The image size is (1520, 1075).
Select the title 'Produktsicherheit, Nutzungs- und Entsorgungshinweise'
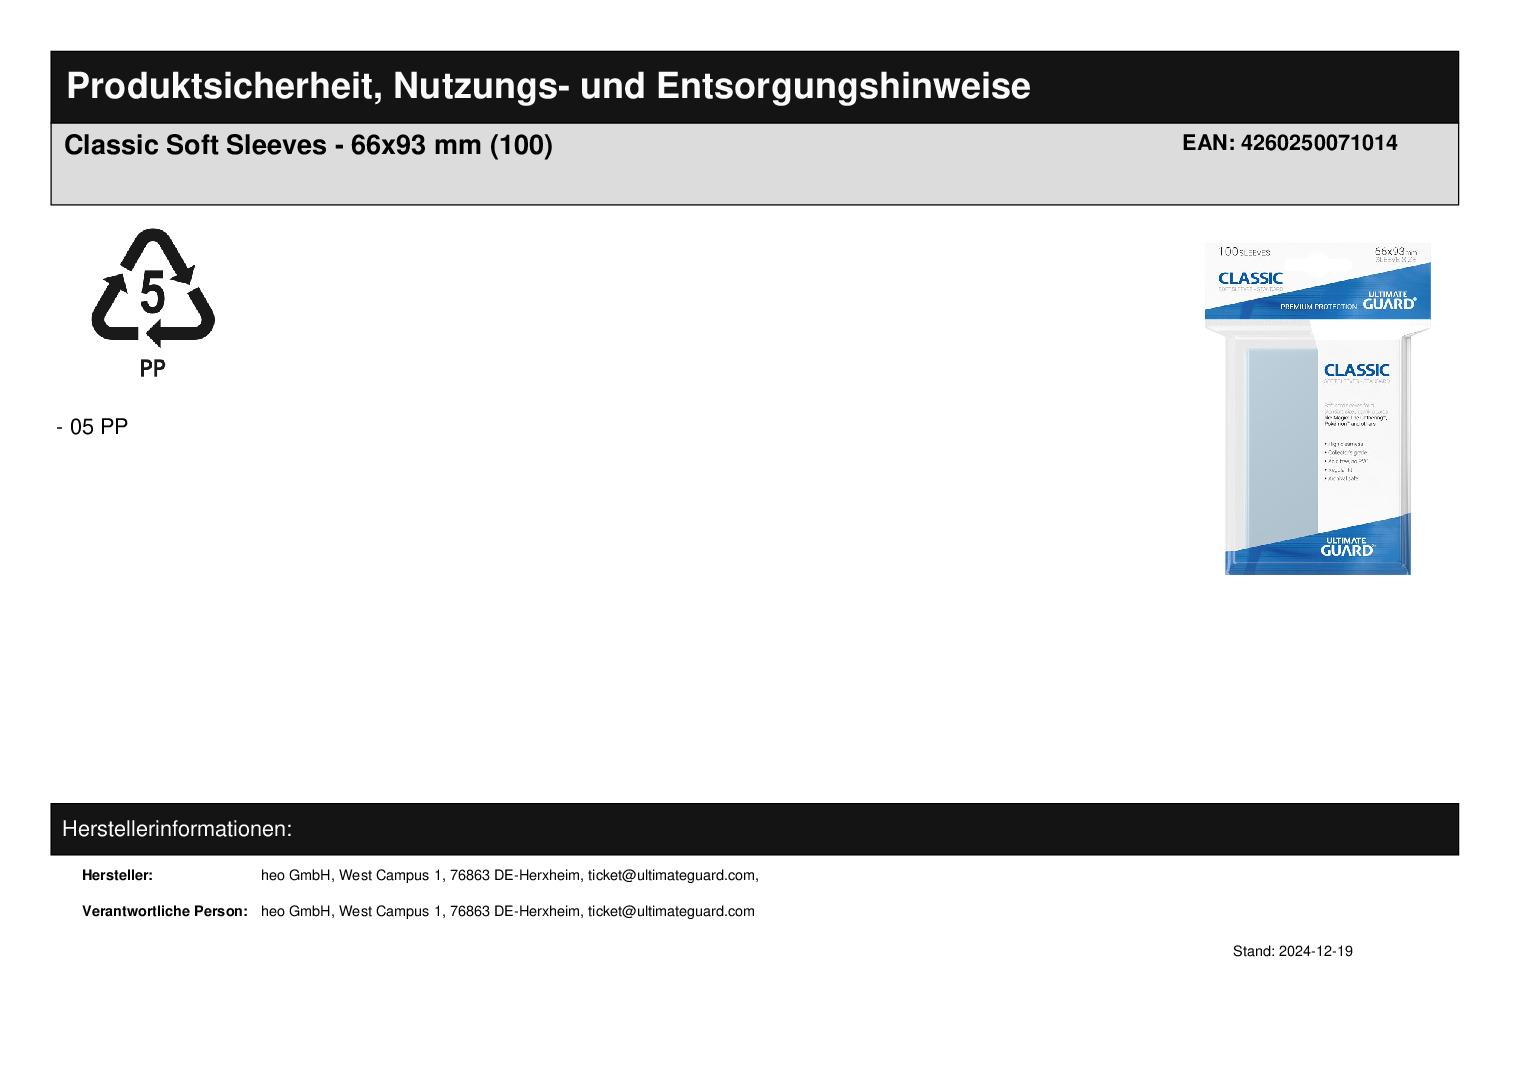point(548,86)
